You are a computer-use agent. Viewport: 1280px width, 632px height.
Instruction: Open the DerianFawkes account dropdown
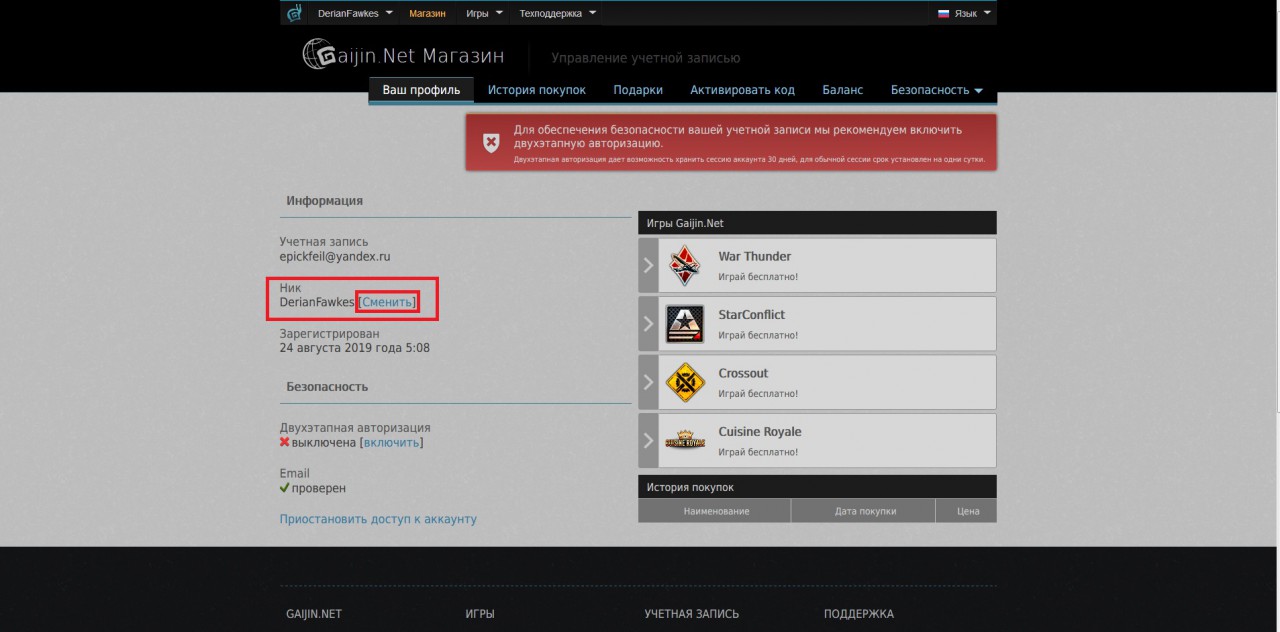pyautogui.click(x=355, y=14)
